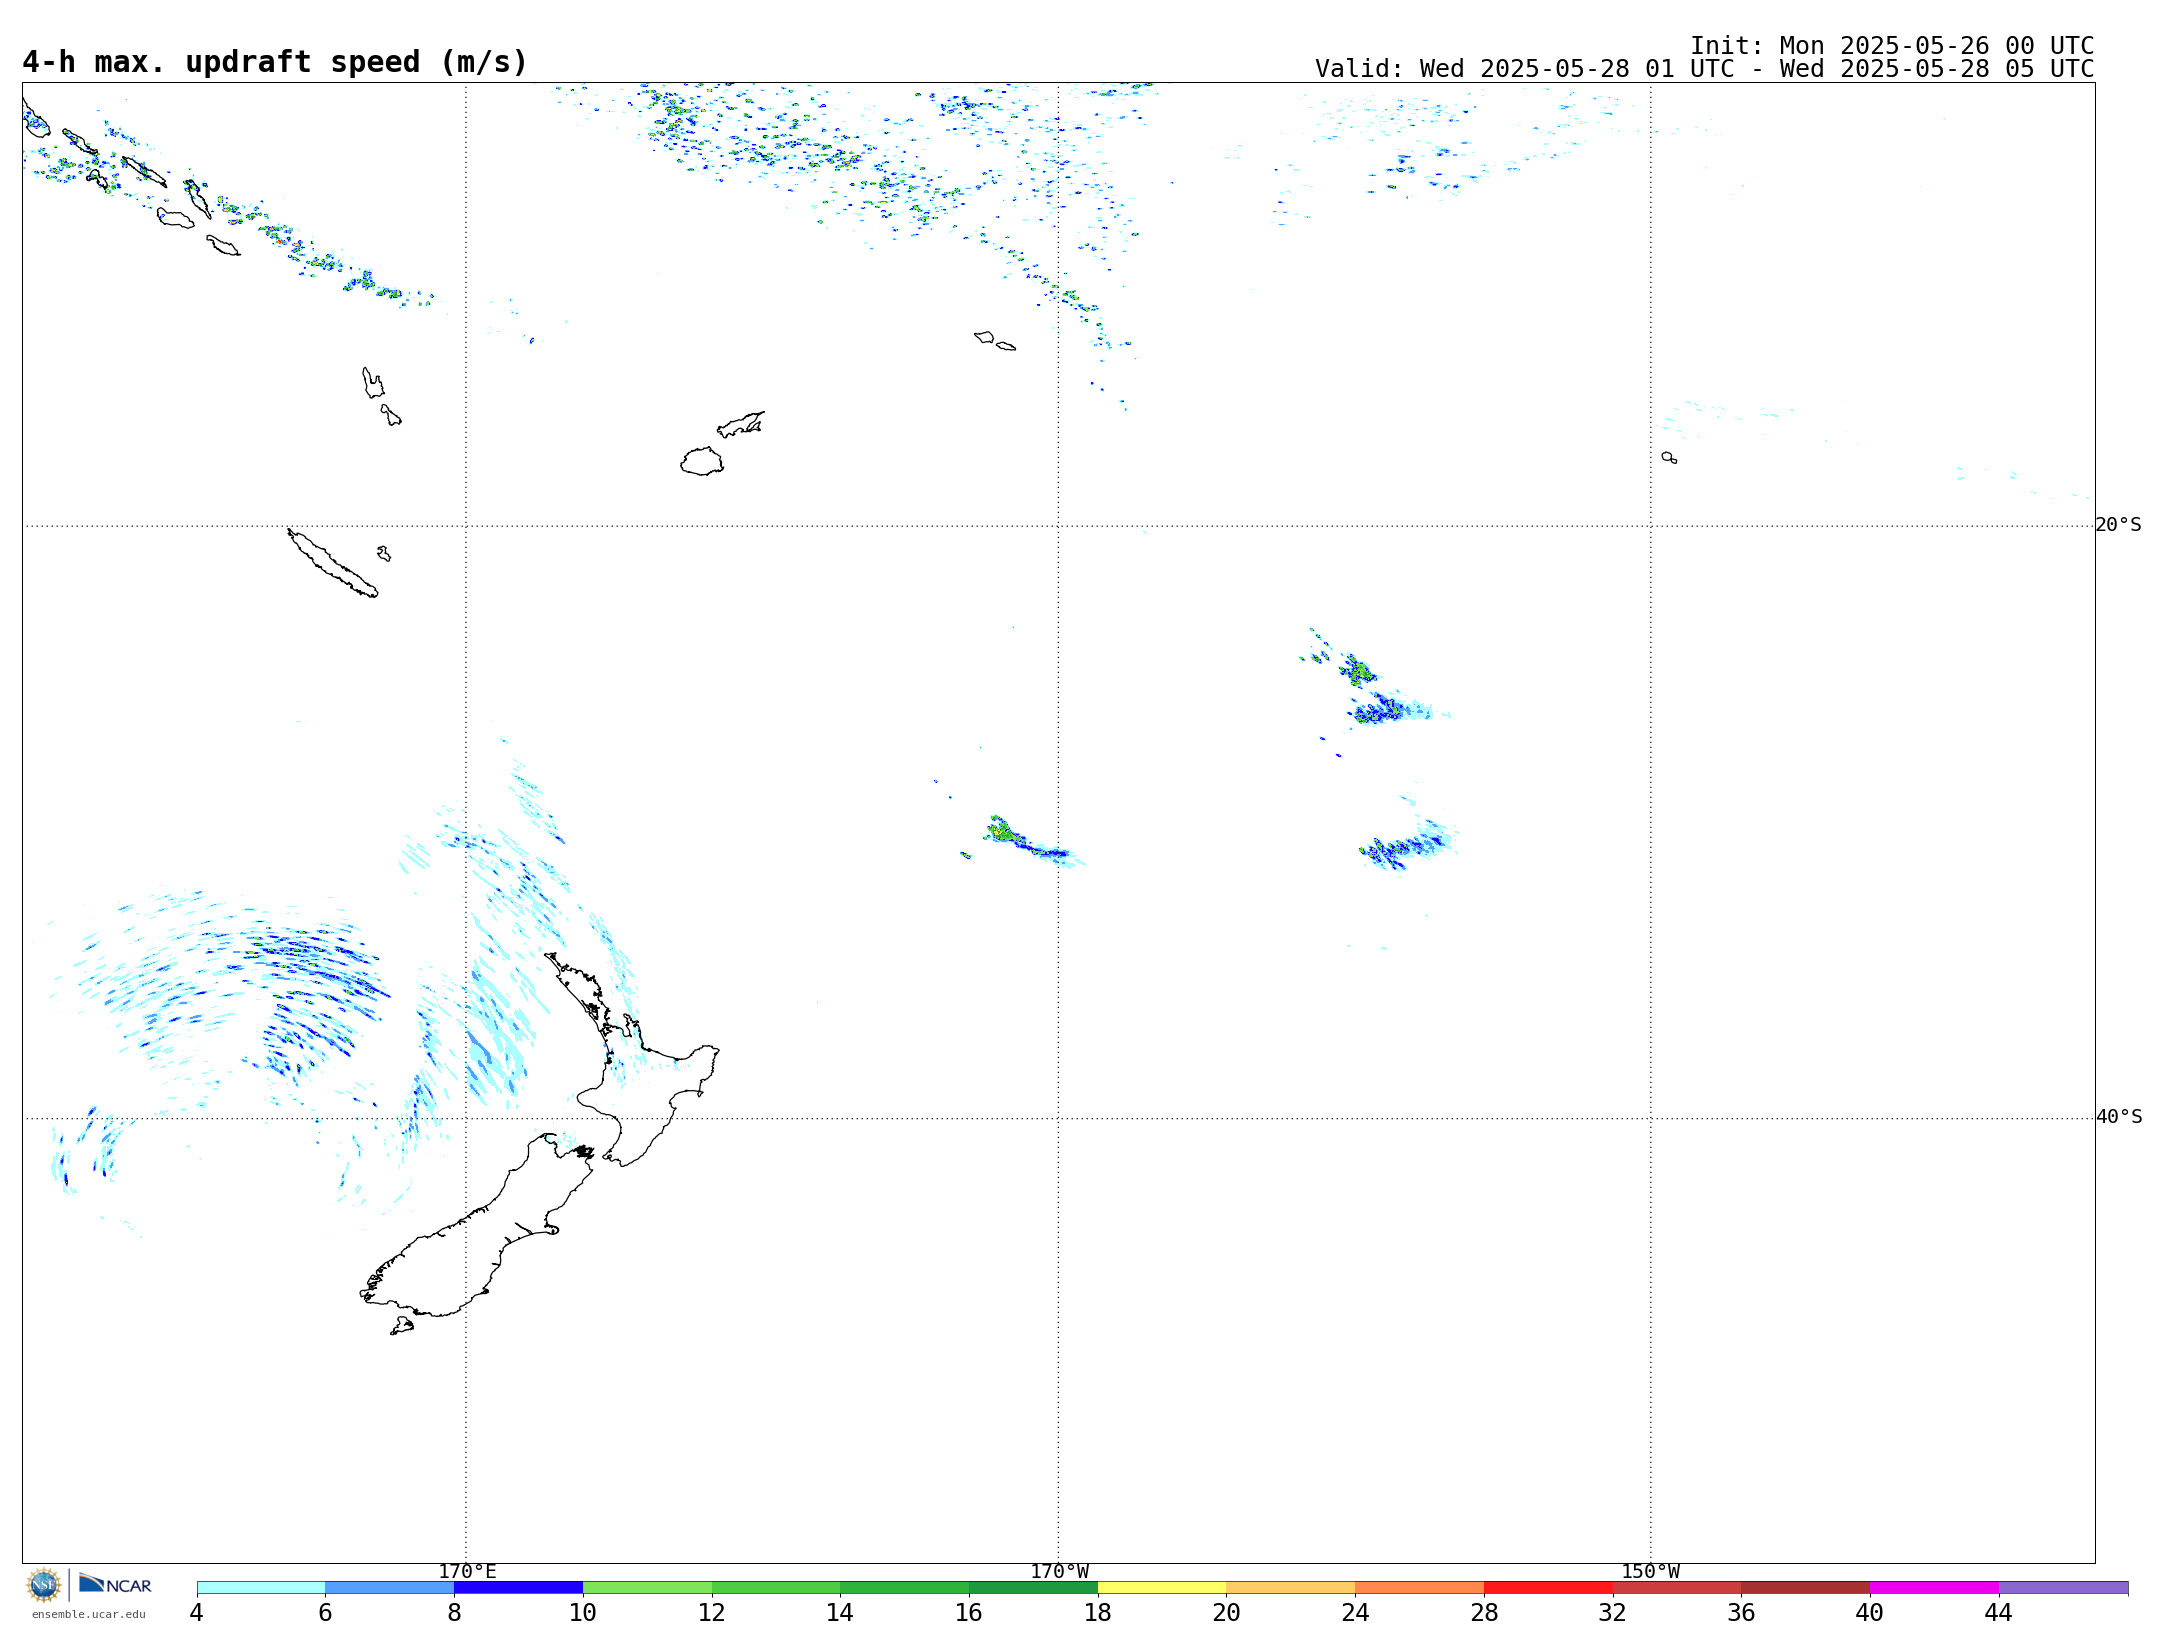Click the dark green 16-18 colorbar swatch
This screenshot has height=1626, width=2160.
[x=1033, y=1587]
